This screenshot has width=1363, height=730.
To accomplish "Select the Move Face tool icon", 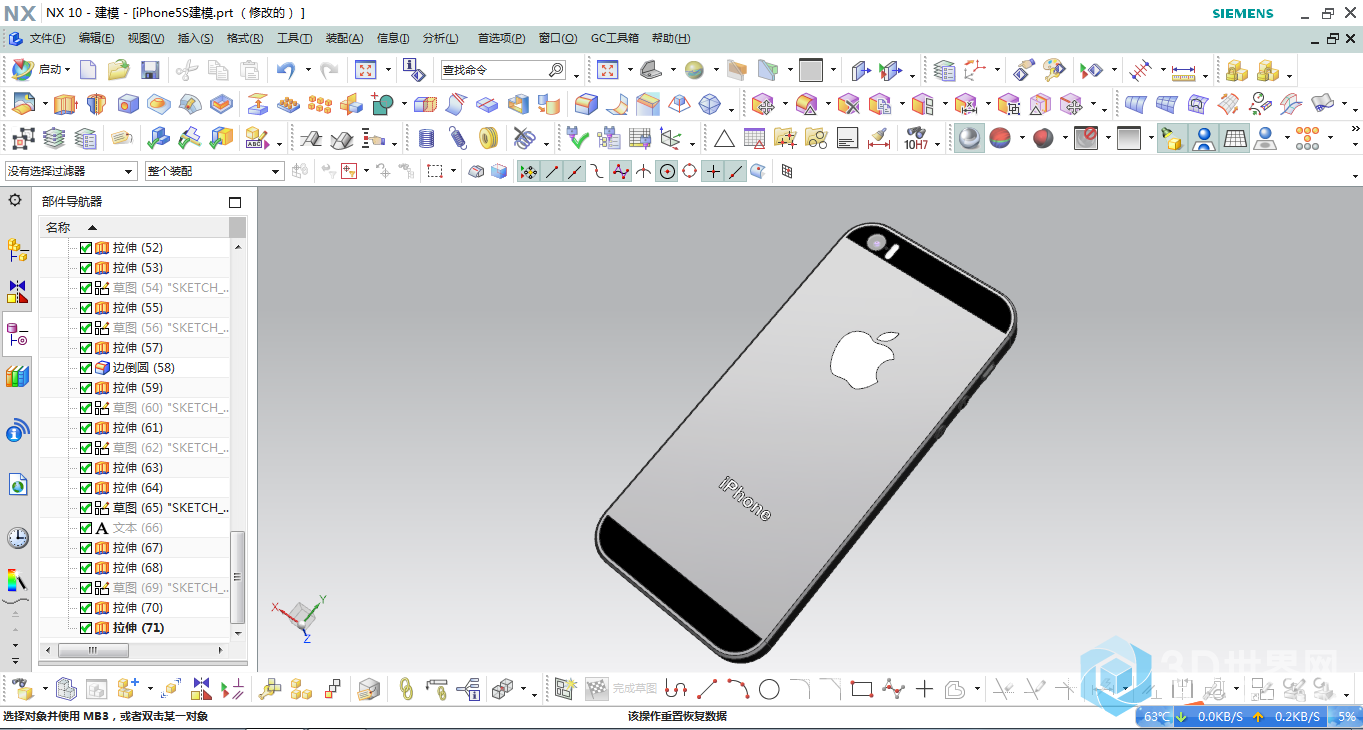I will pyautogui.click(x=764, y=104).
